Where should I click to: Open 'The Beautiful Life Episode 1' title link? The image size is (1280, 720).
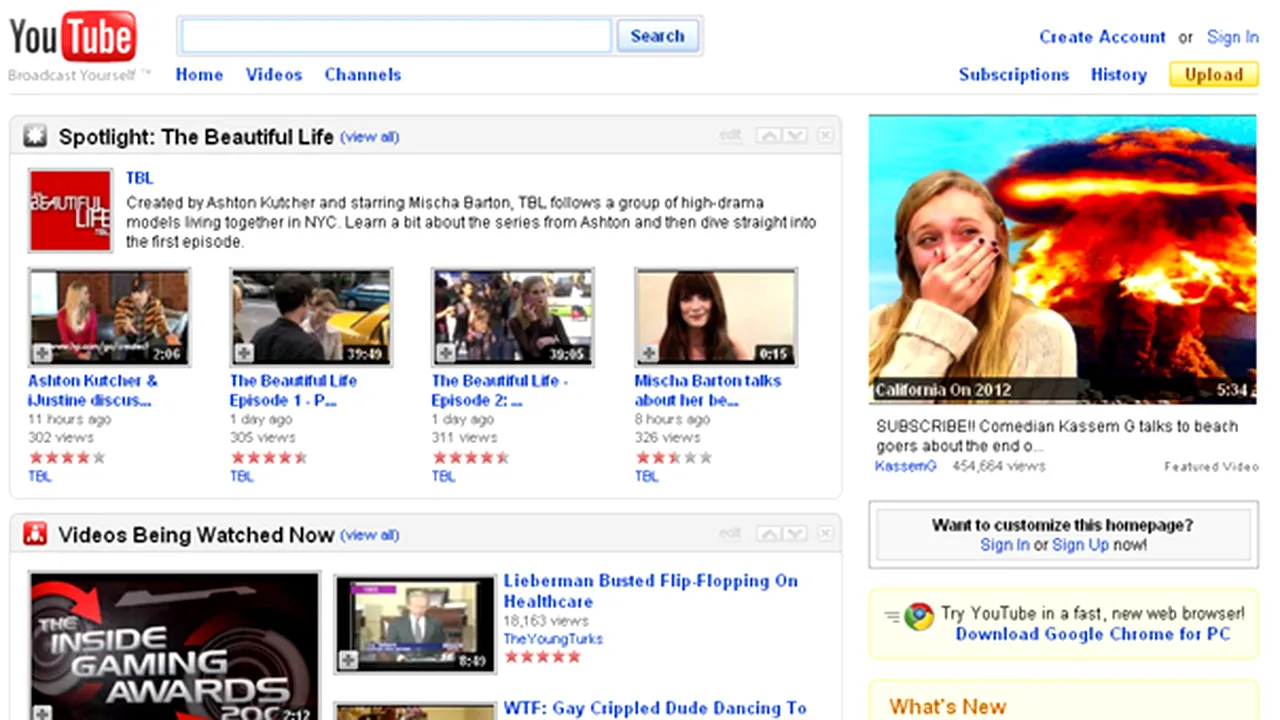pyautogui.click(x=293, y=391)
